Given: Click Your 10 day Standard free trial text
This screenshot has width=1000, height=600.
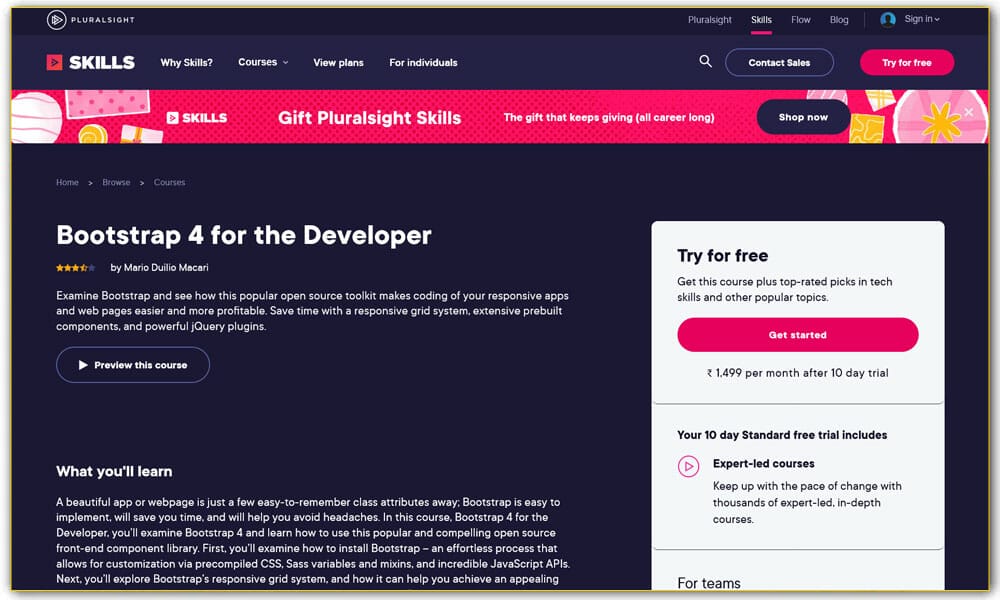Looking at the screenshot, I should [x=782, y=435].
